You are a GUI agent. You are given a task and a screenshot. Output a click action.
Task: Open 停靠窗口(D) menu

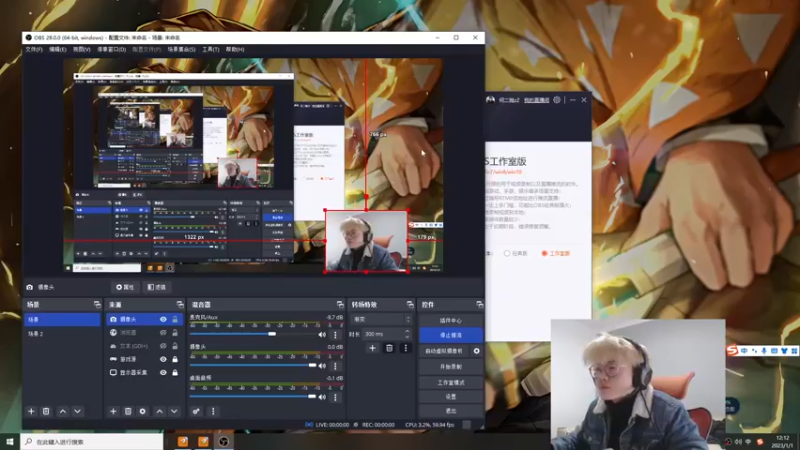[x=112, y=49]
